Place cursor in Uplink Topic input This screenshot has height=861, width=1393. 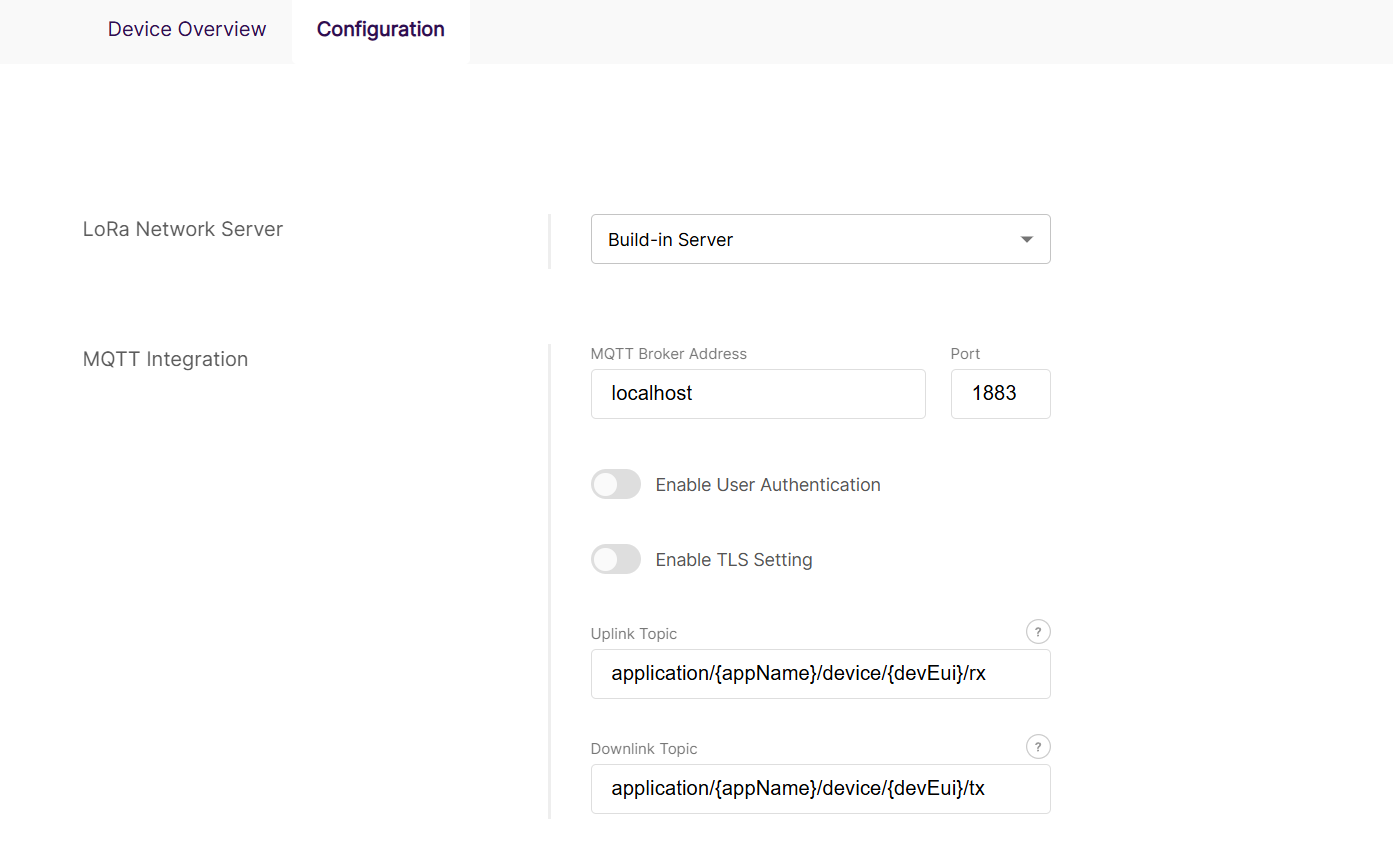point(819,674)
